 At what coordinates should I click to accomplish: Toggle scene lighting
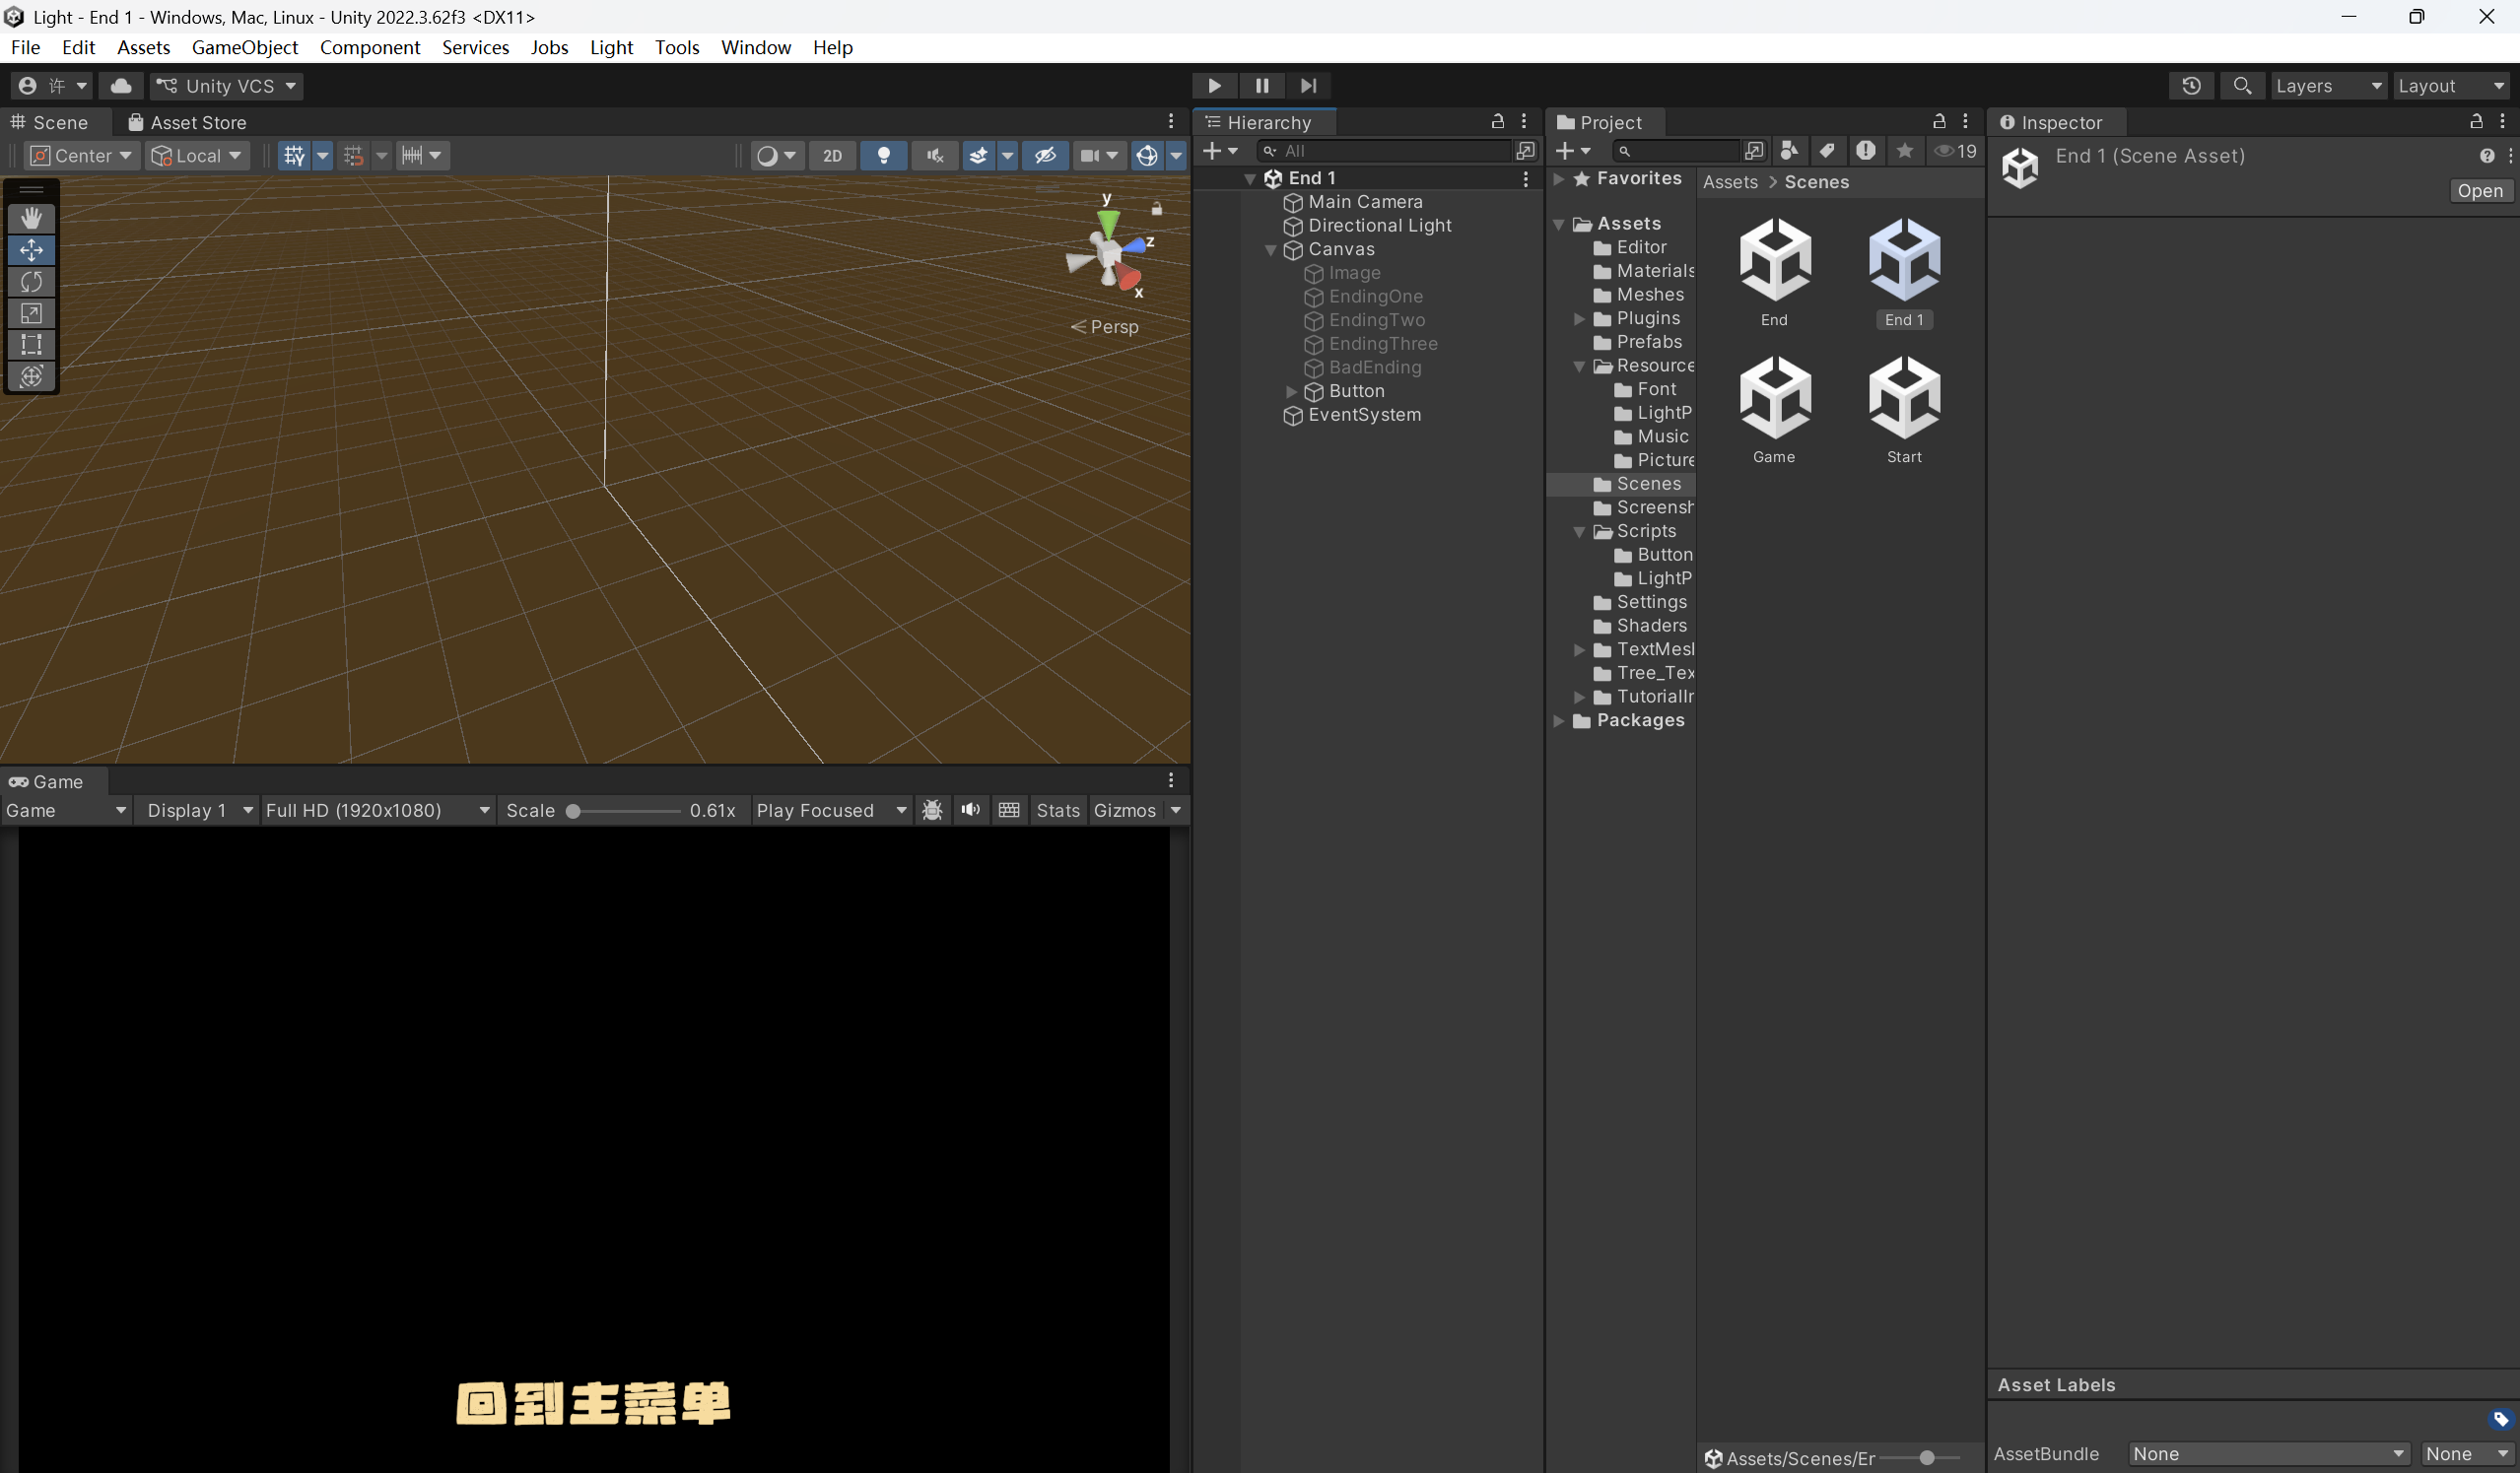(884, 155)
